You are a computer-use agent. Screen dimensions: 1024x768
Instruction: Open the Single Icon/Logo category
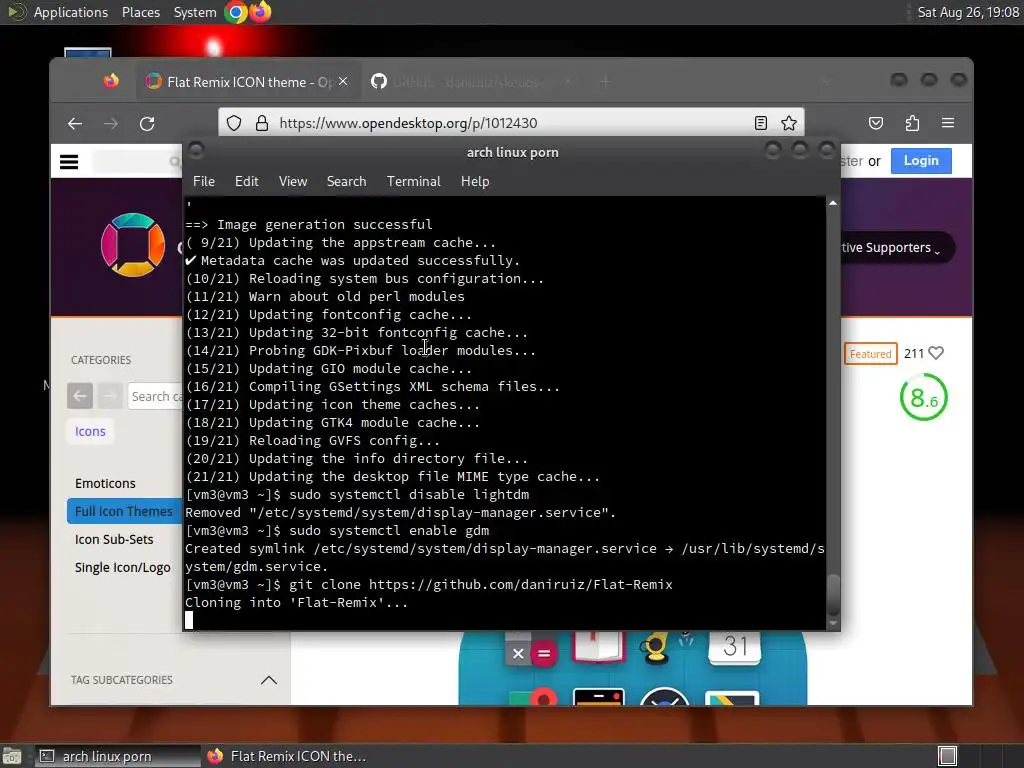coord(123,568)
